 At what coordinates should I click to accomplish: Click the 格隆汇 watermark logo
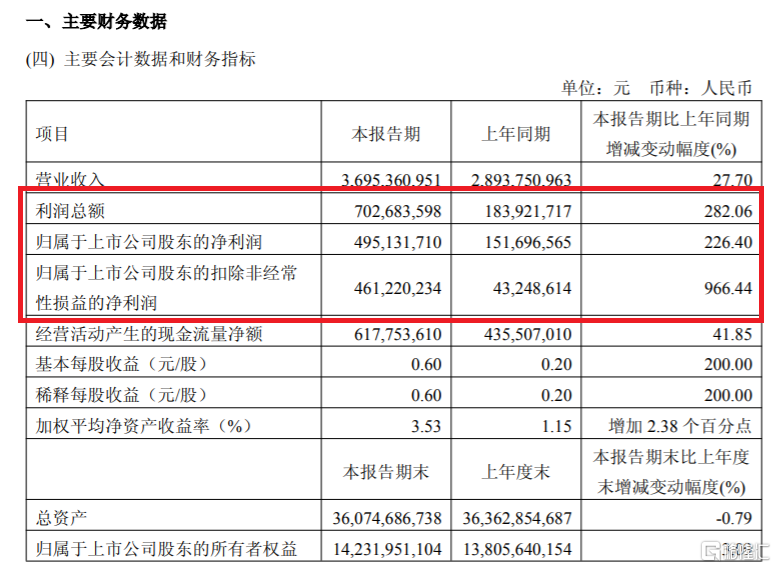point(737,551)
